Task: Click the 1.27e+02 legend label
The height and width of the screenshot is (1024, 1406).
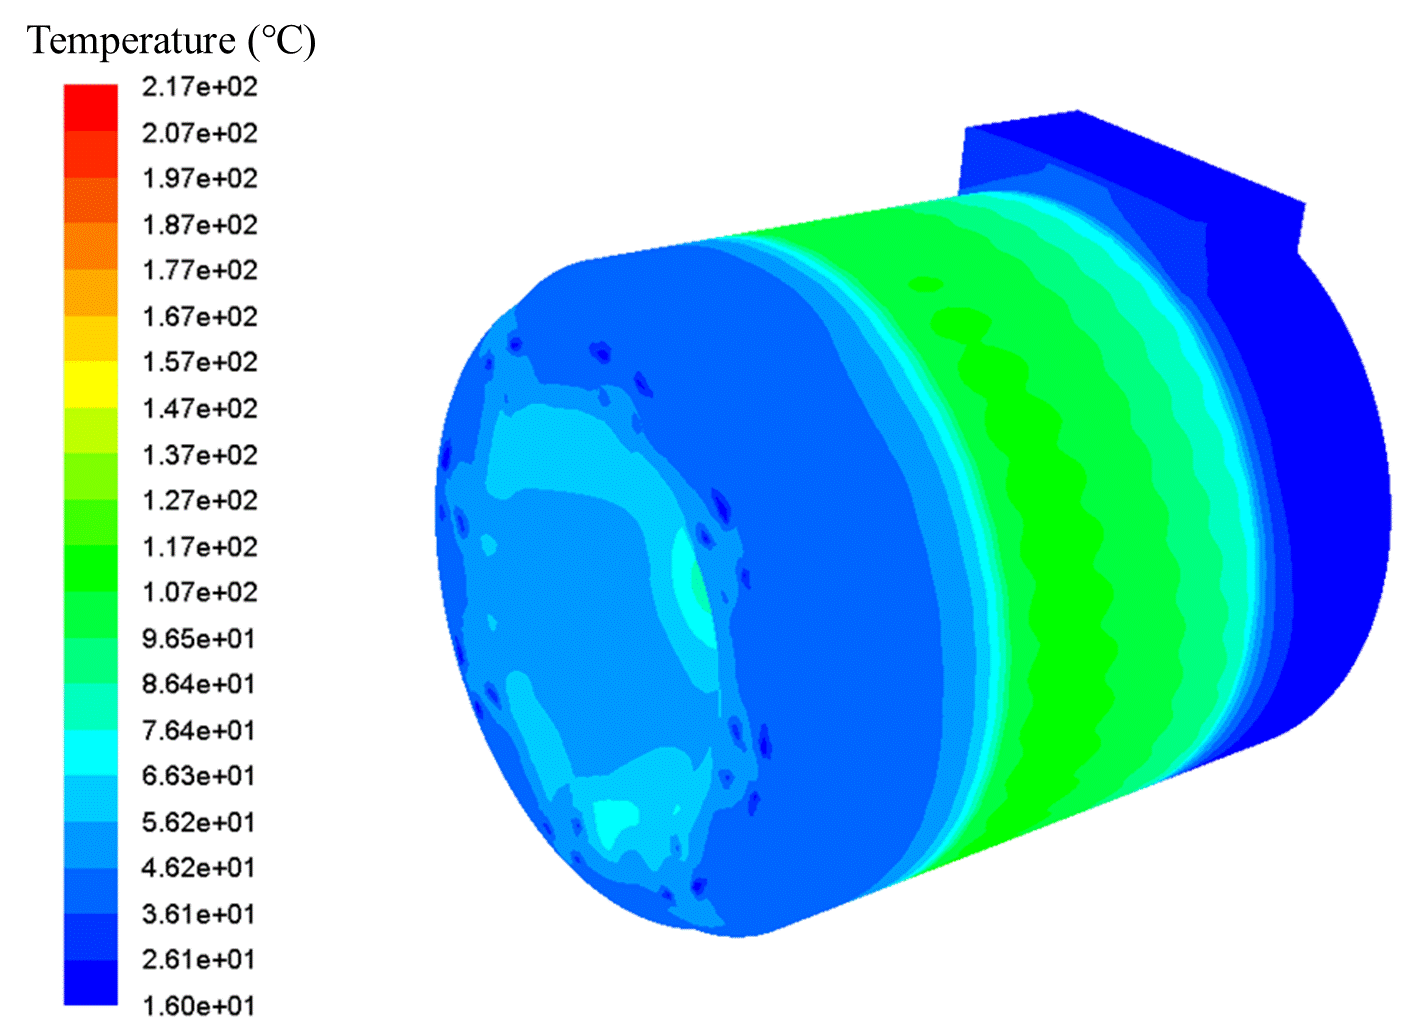Action: (199, 500)
